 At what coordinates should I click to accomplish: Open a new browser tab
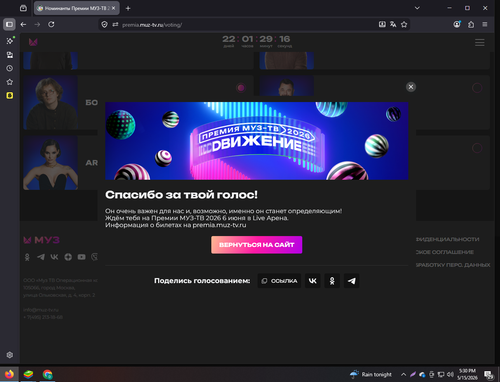(128, 8)
